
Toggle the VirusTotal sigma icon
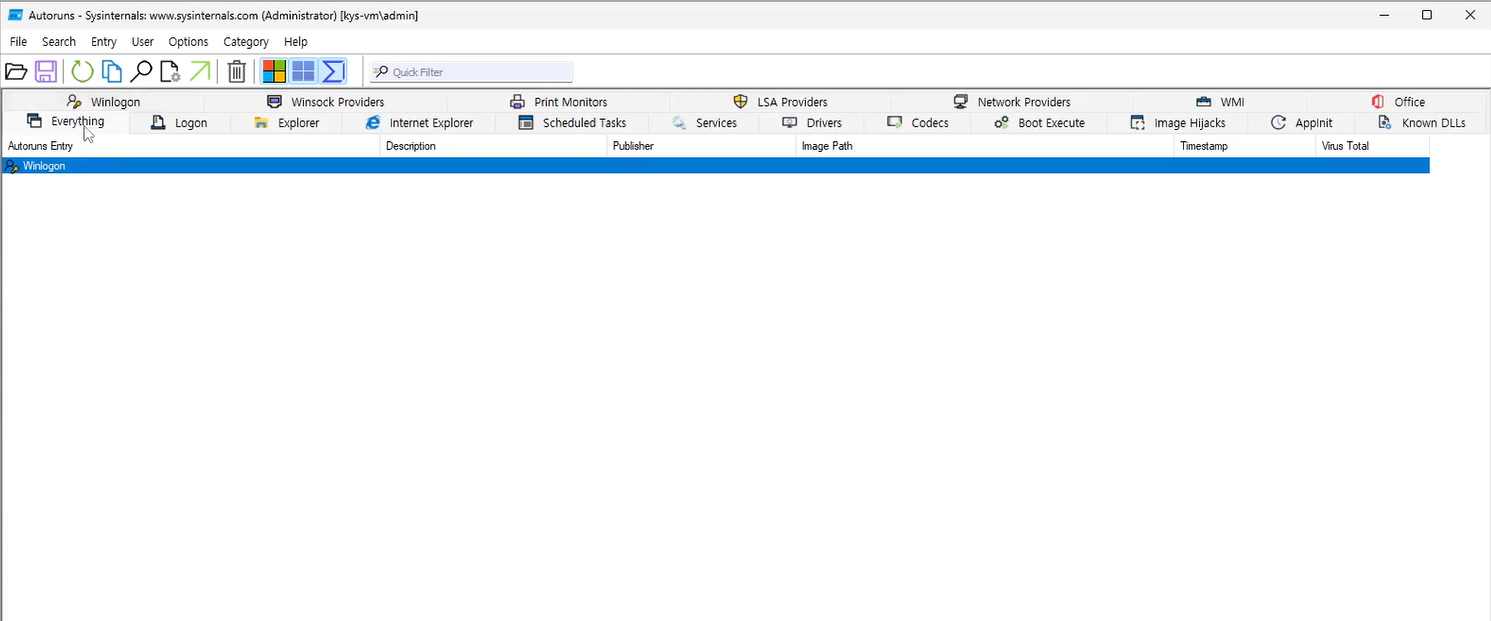pyautogui.click(x=333, y=71)
